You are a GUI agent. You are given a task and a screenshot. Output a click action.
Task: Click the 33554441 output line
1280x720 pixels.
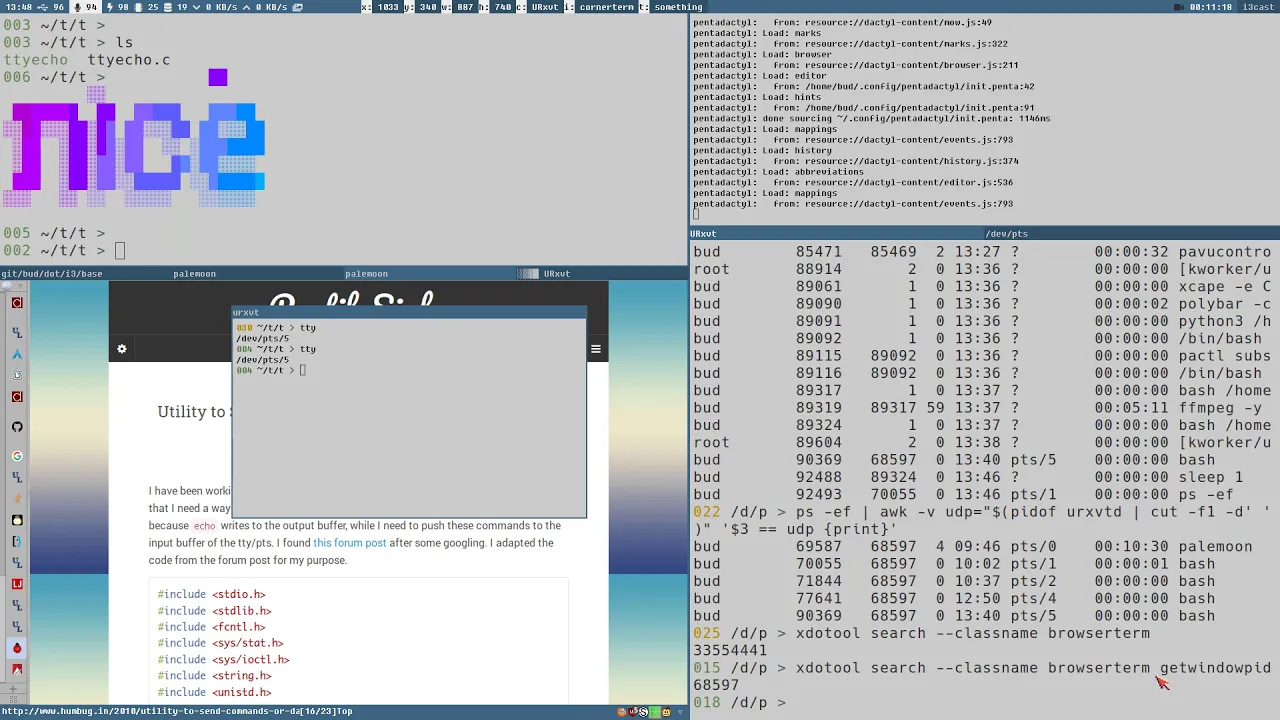tap(730, 650)
